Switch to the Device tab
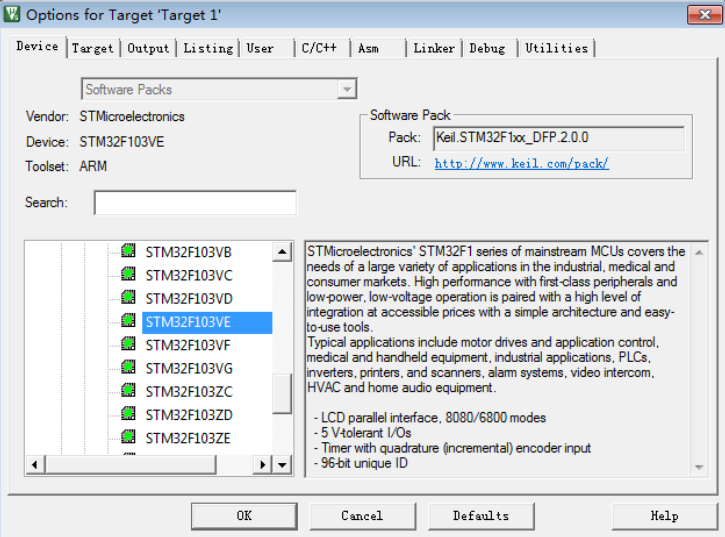Image resolution: width=725 pixels, height=537 pixels. [x=37, y=46]
